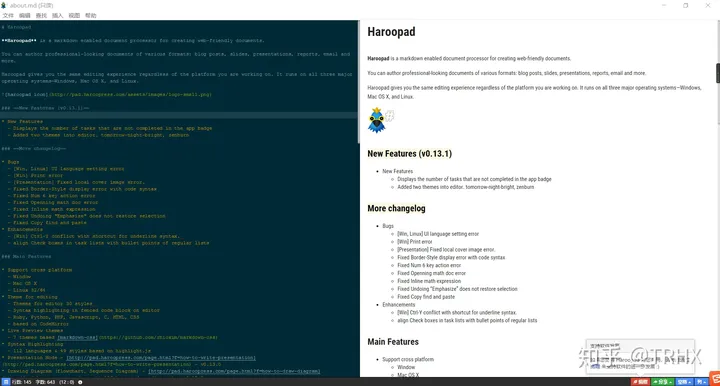The height and width of the screenshot is (386, 720).
Task: Open the blue 空格 spaces dropdown
Action: pyautogui.click(x=684, y=382)
